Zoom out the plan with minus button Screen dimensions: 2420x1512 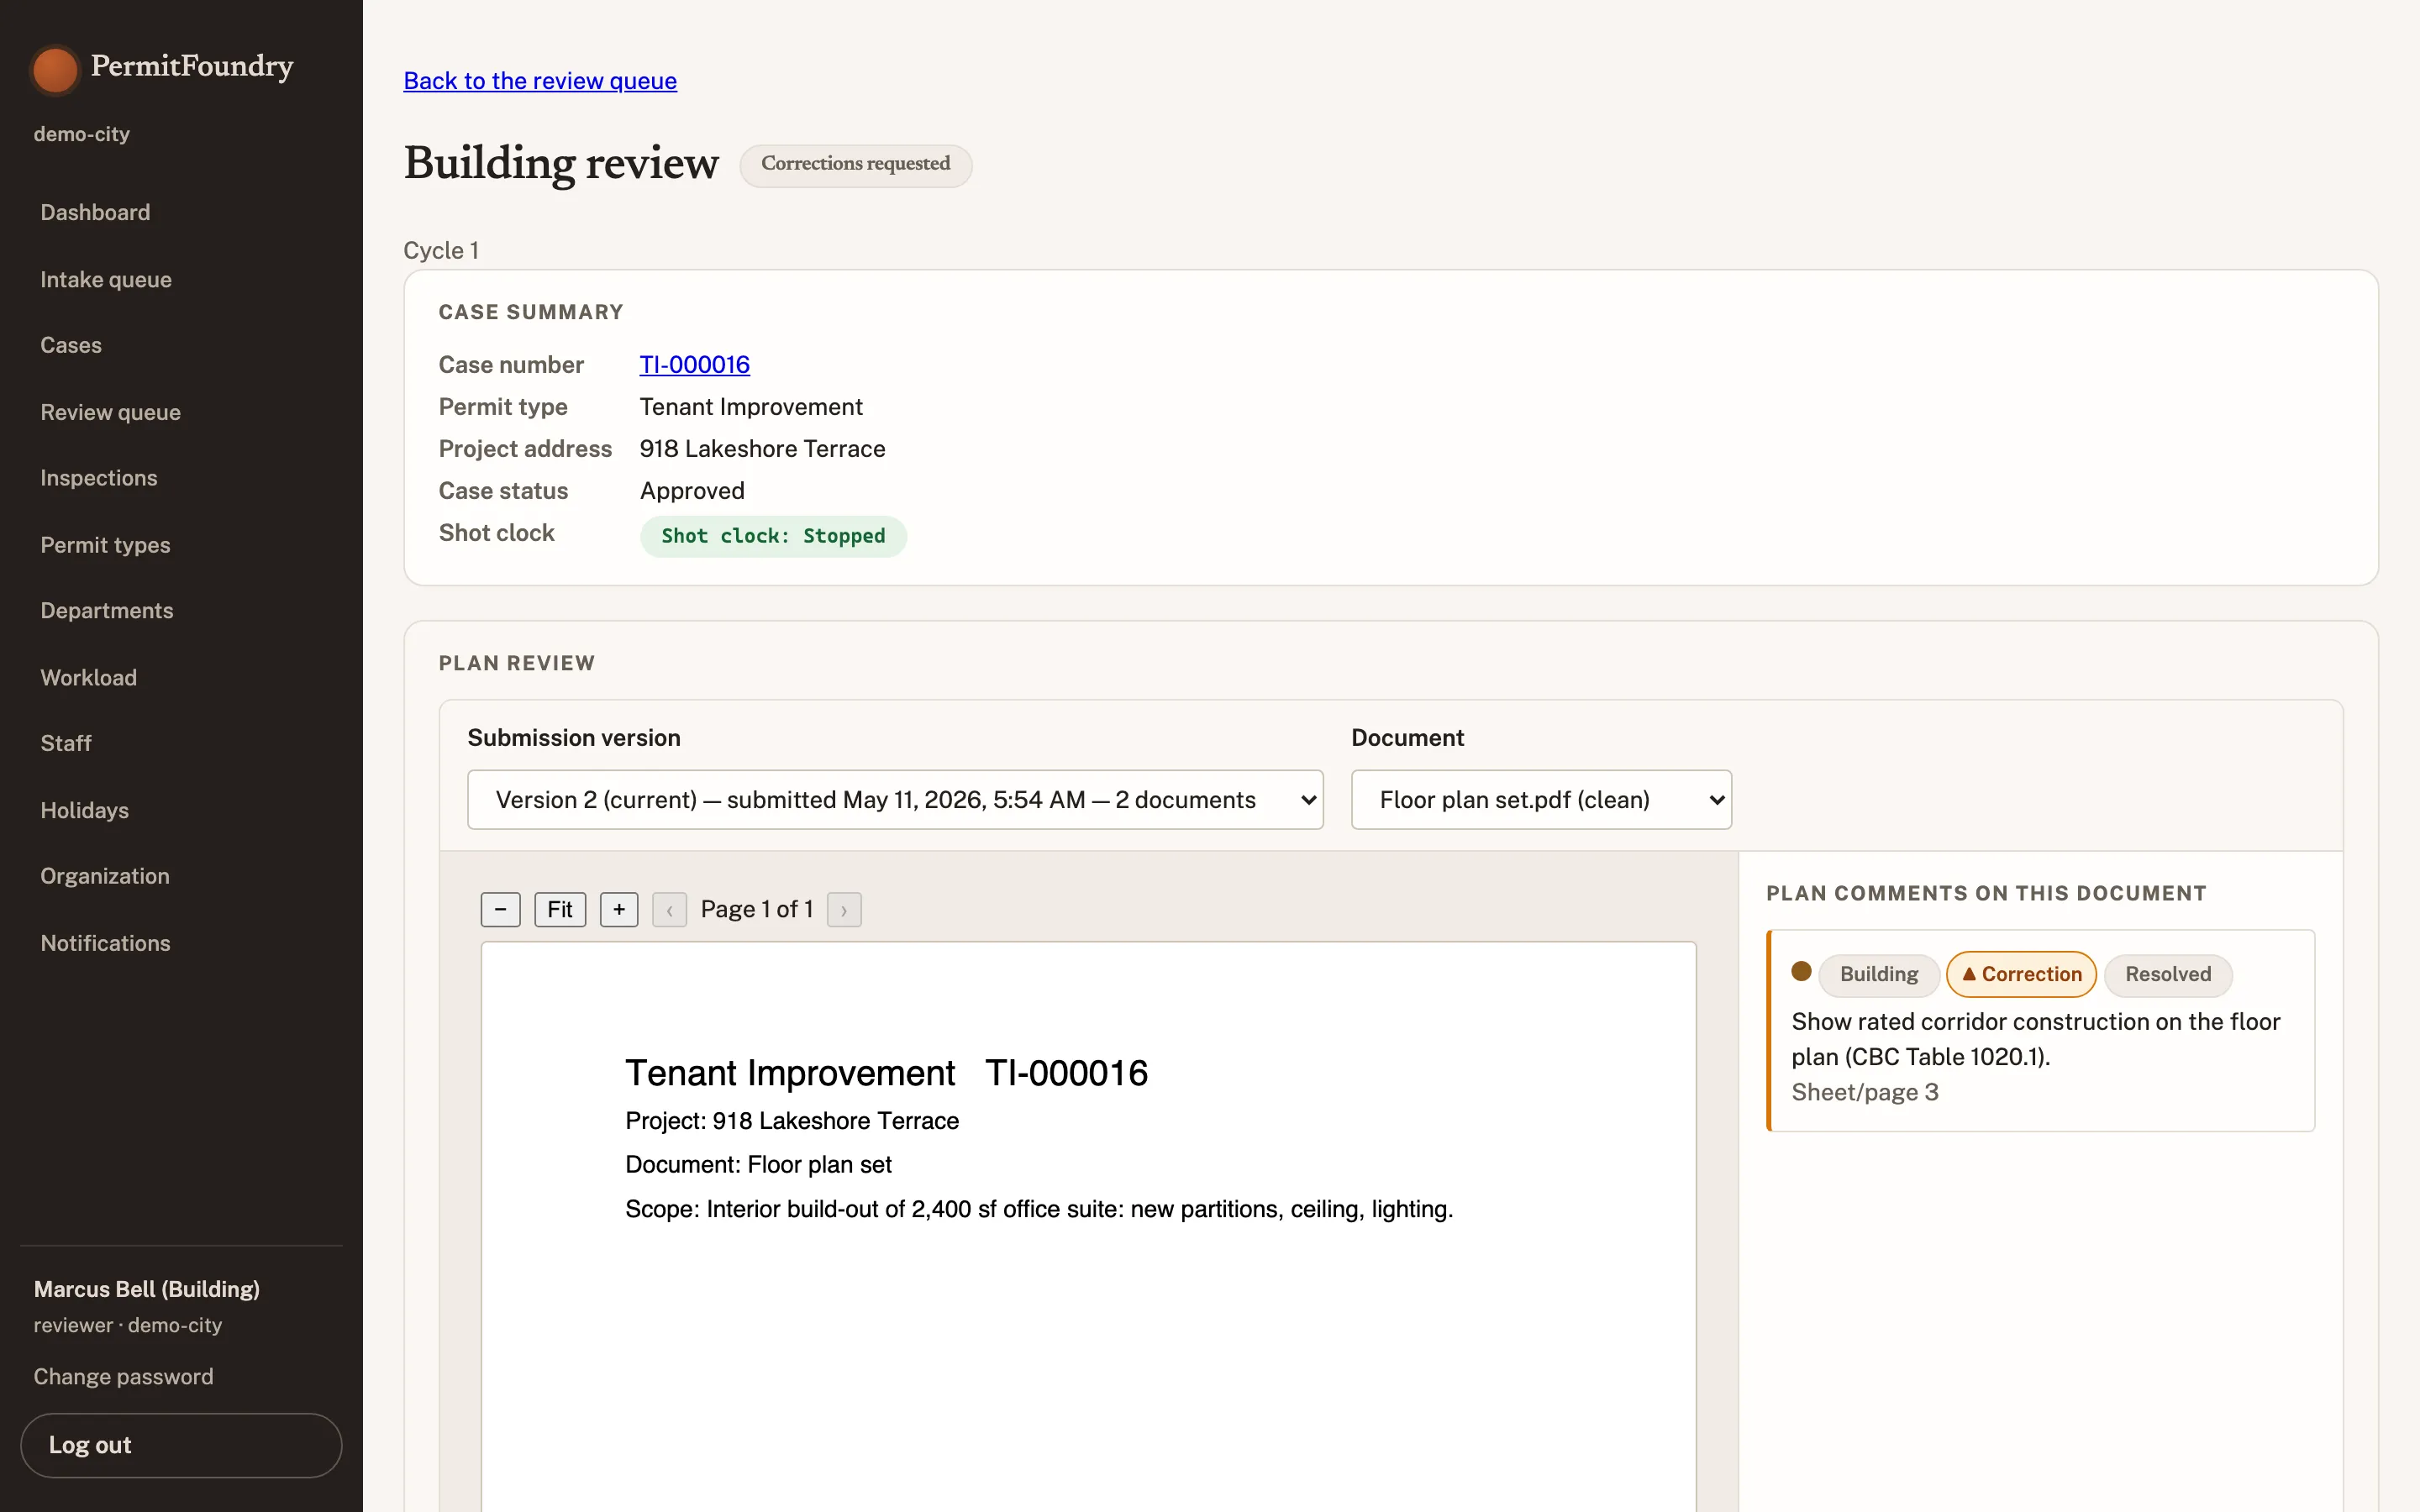[x=500, y=909]
